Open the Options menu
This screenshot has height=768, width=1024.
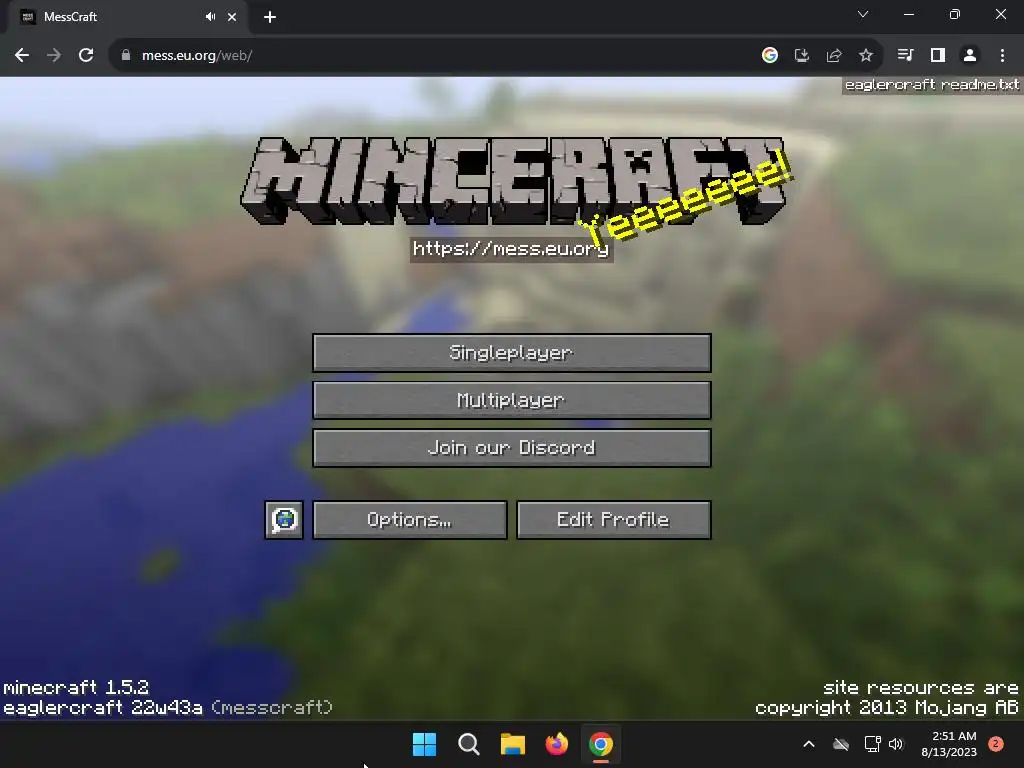pos(409,520)
